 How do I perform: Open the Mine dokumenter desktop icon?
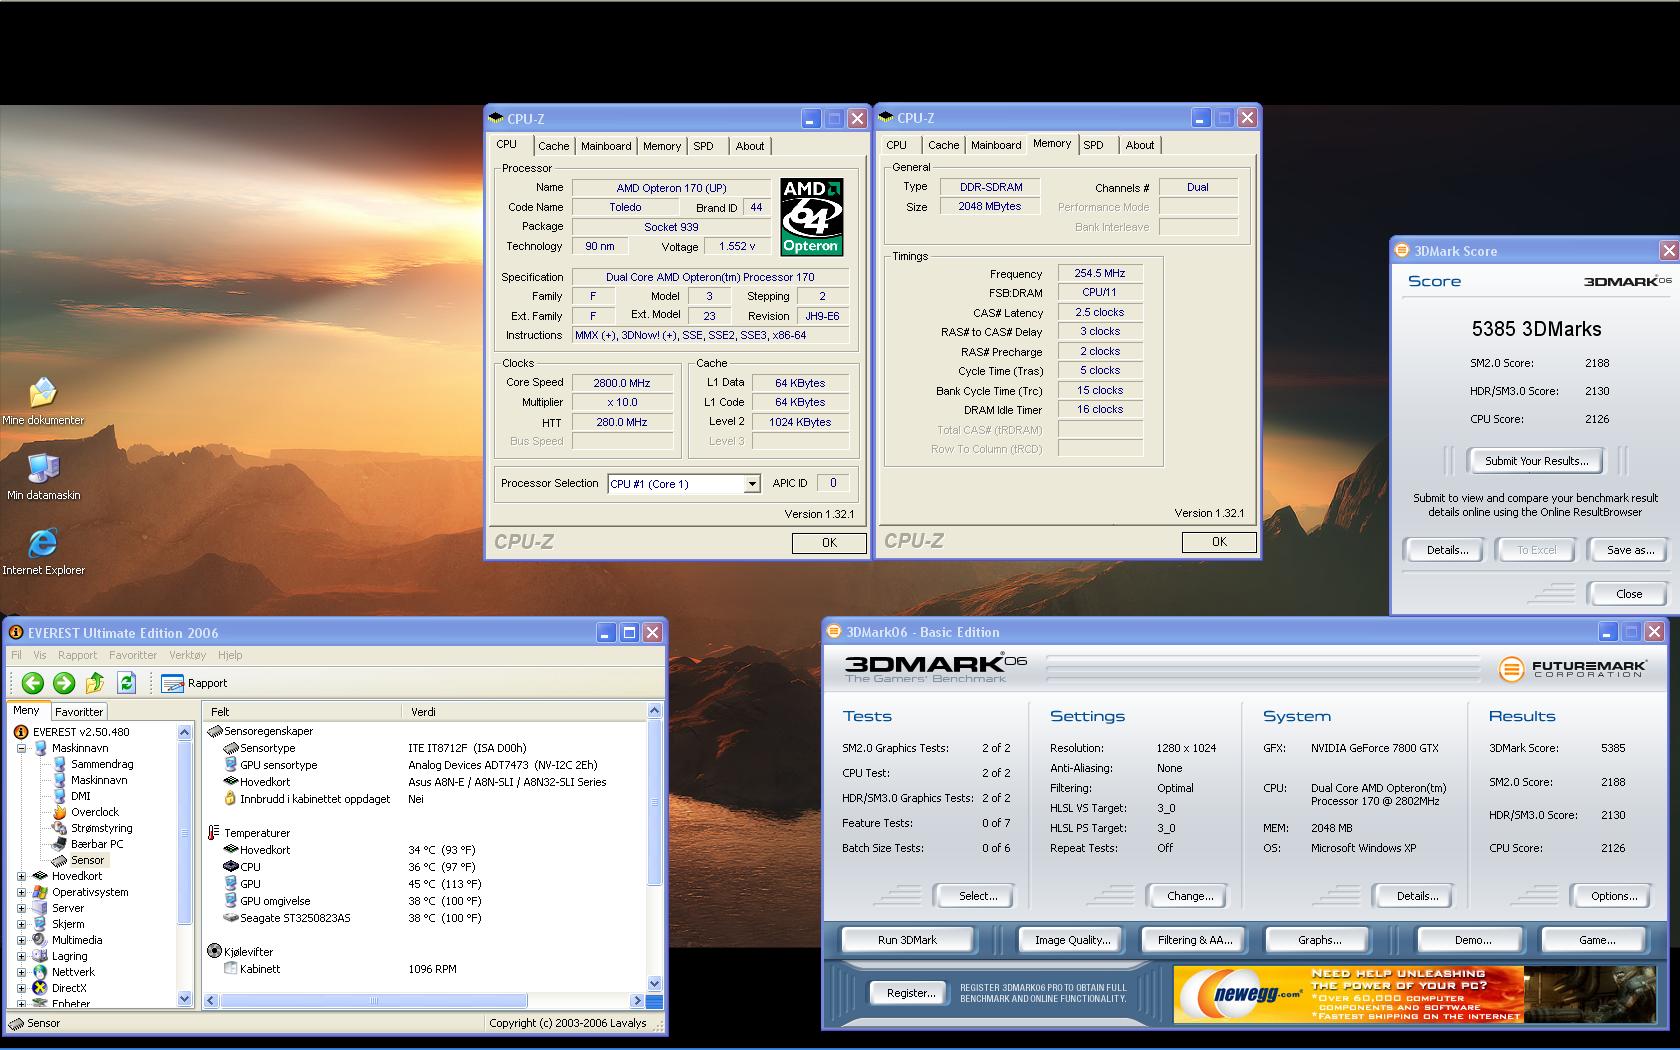click(x=43, y=401)
